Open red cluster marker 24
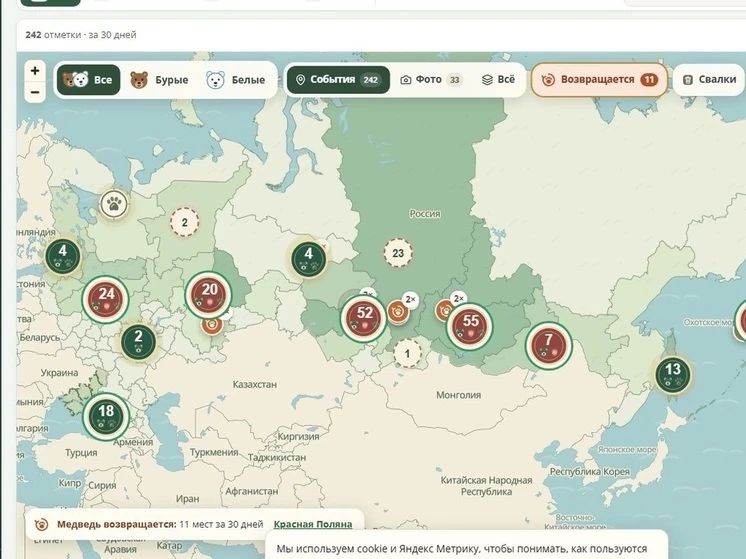Screen dimensions: 746x559 [x=106, y=299]
